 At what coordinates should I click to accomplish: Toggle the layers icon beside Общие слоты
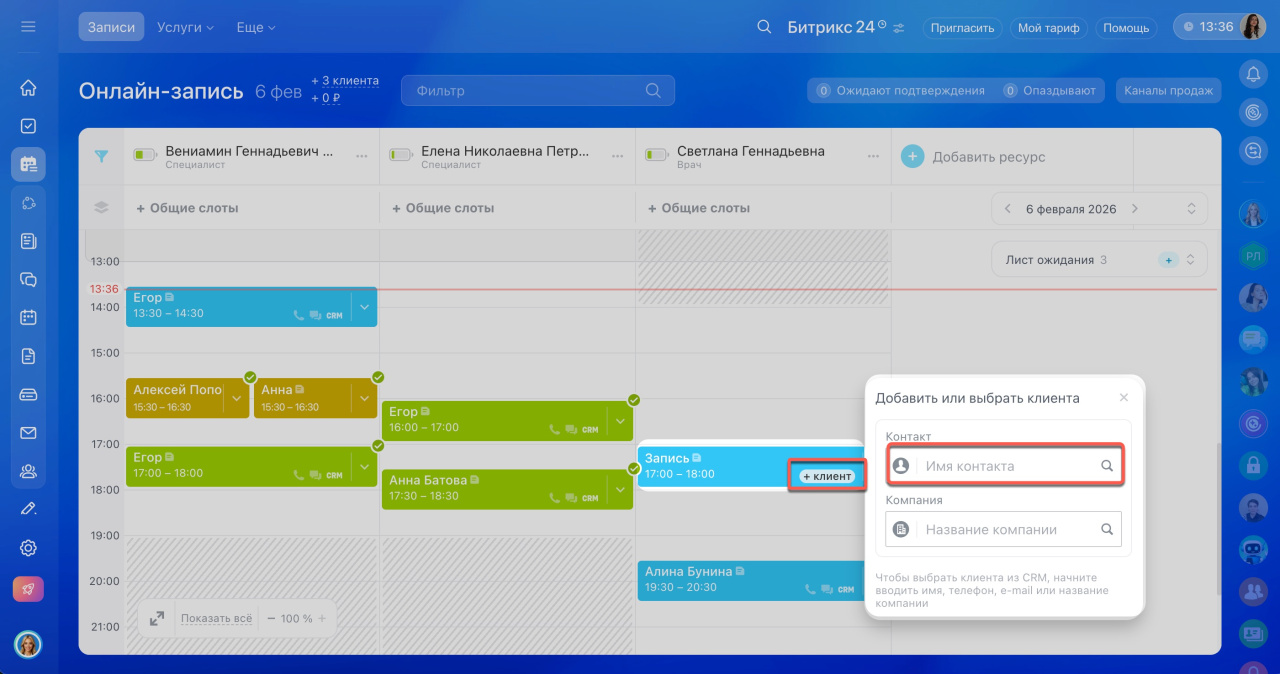101,208
